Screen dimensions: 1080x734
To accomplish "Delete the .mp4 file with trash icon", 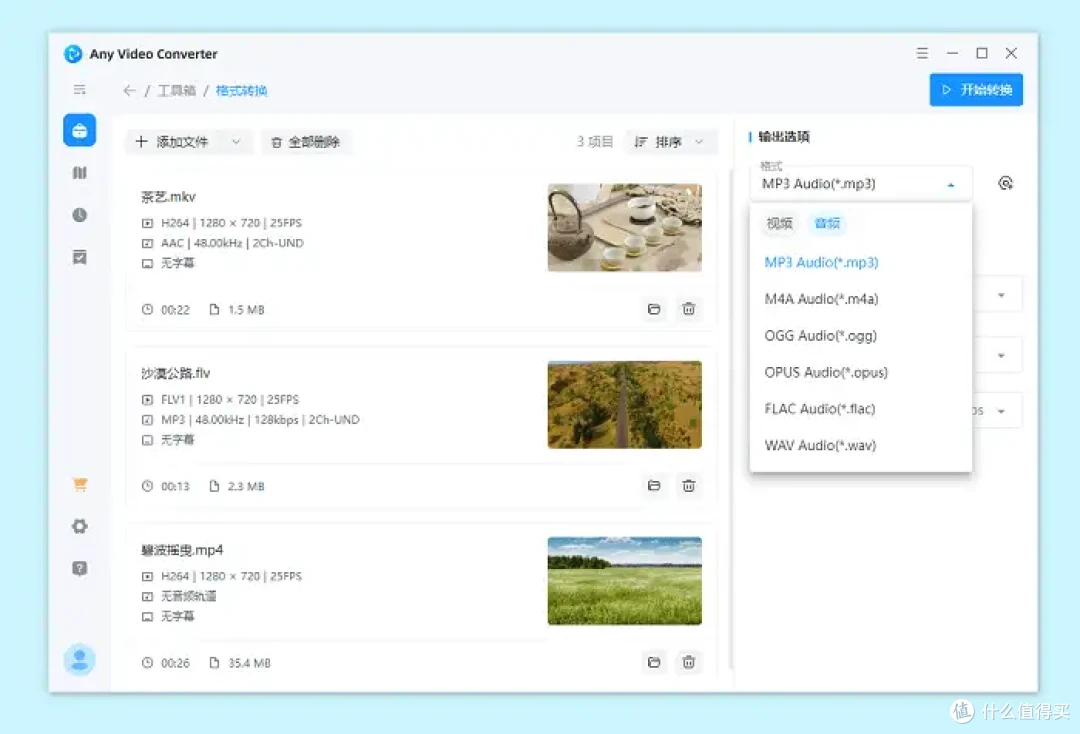I will (x=688, y=662).
